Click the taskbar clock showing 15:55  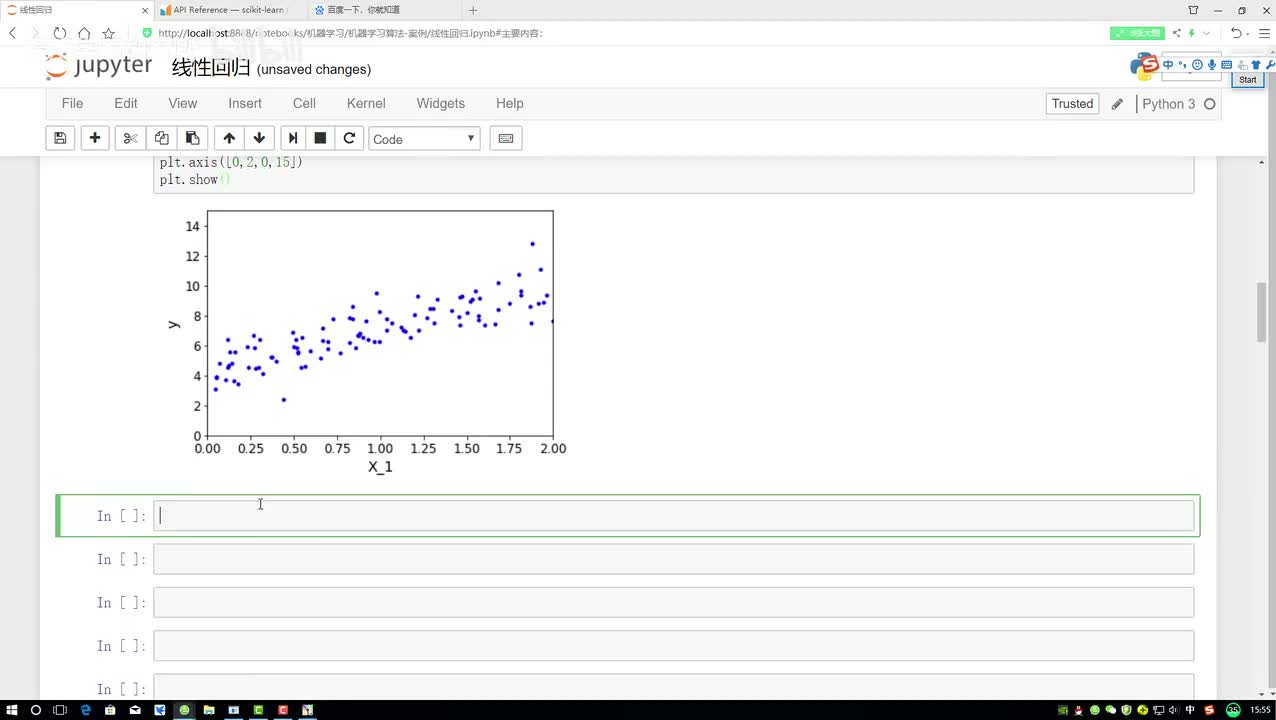pyautogui.click(x=1261, y=710)
